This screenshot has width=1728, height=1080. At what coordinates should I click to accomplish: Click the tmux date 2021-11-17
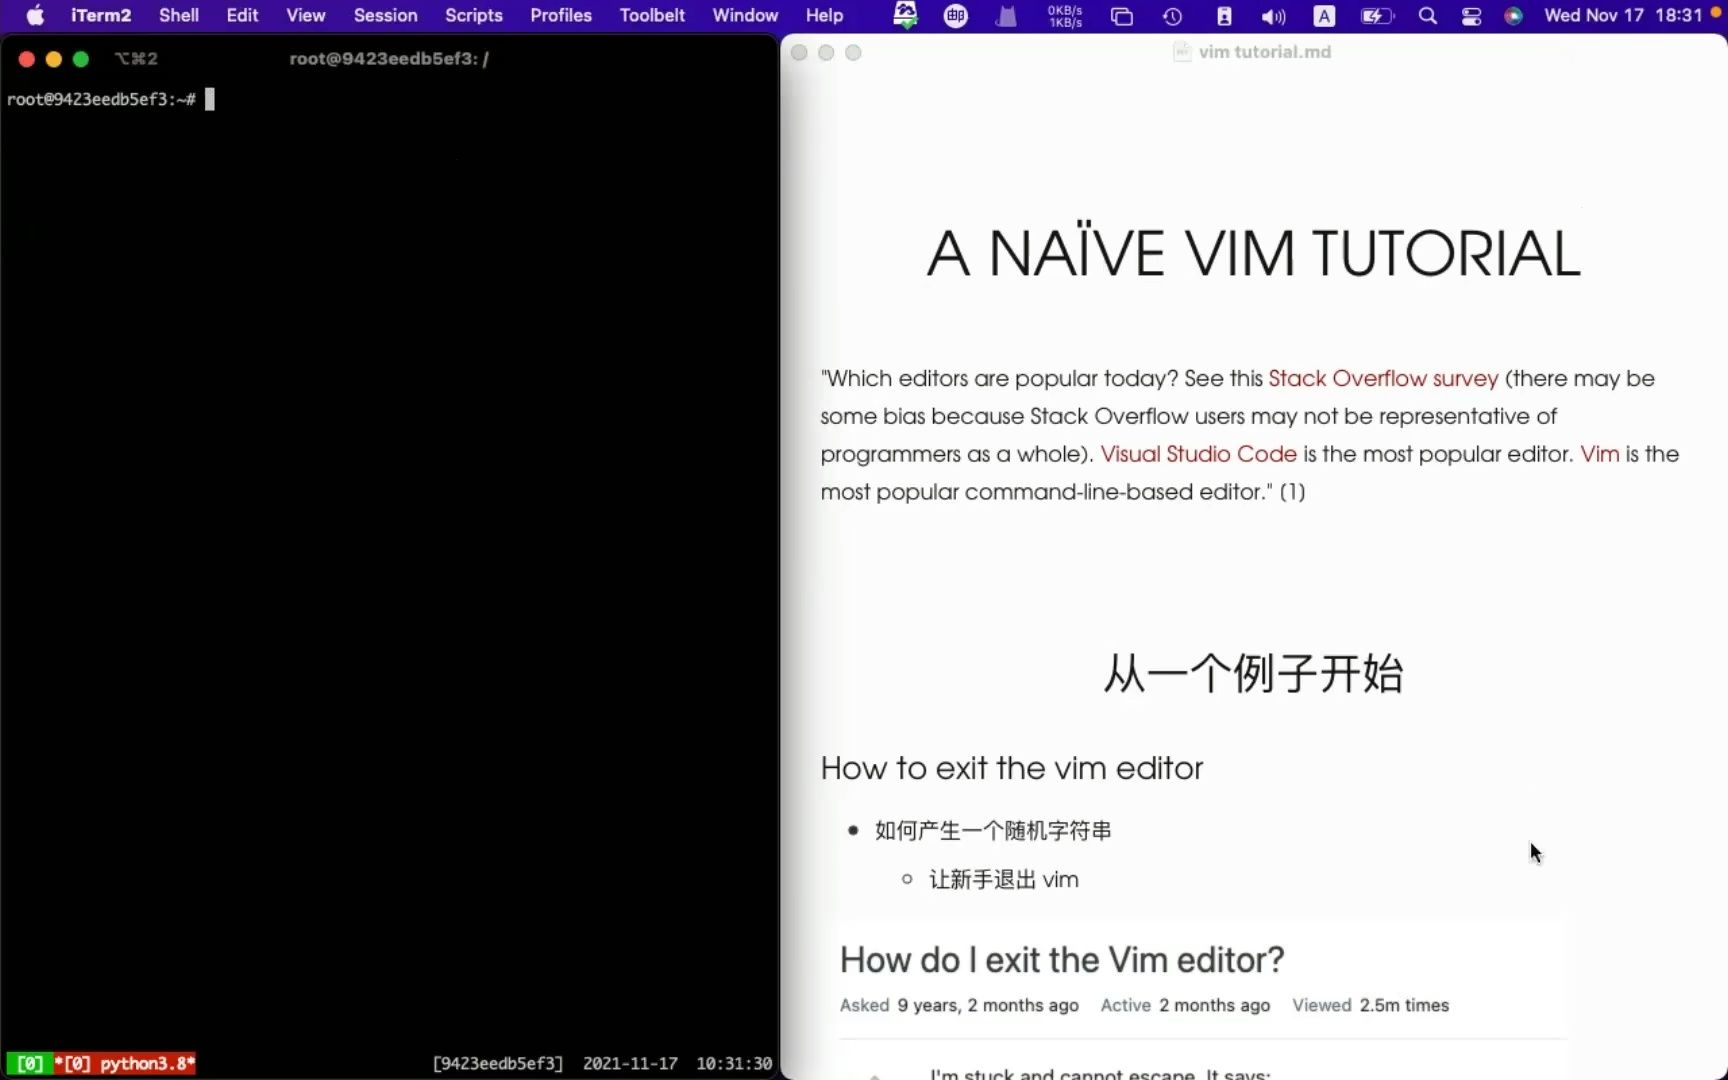click(x=630, y=1063)
